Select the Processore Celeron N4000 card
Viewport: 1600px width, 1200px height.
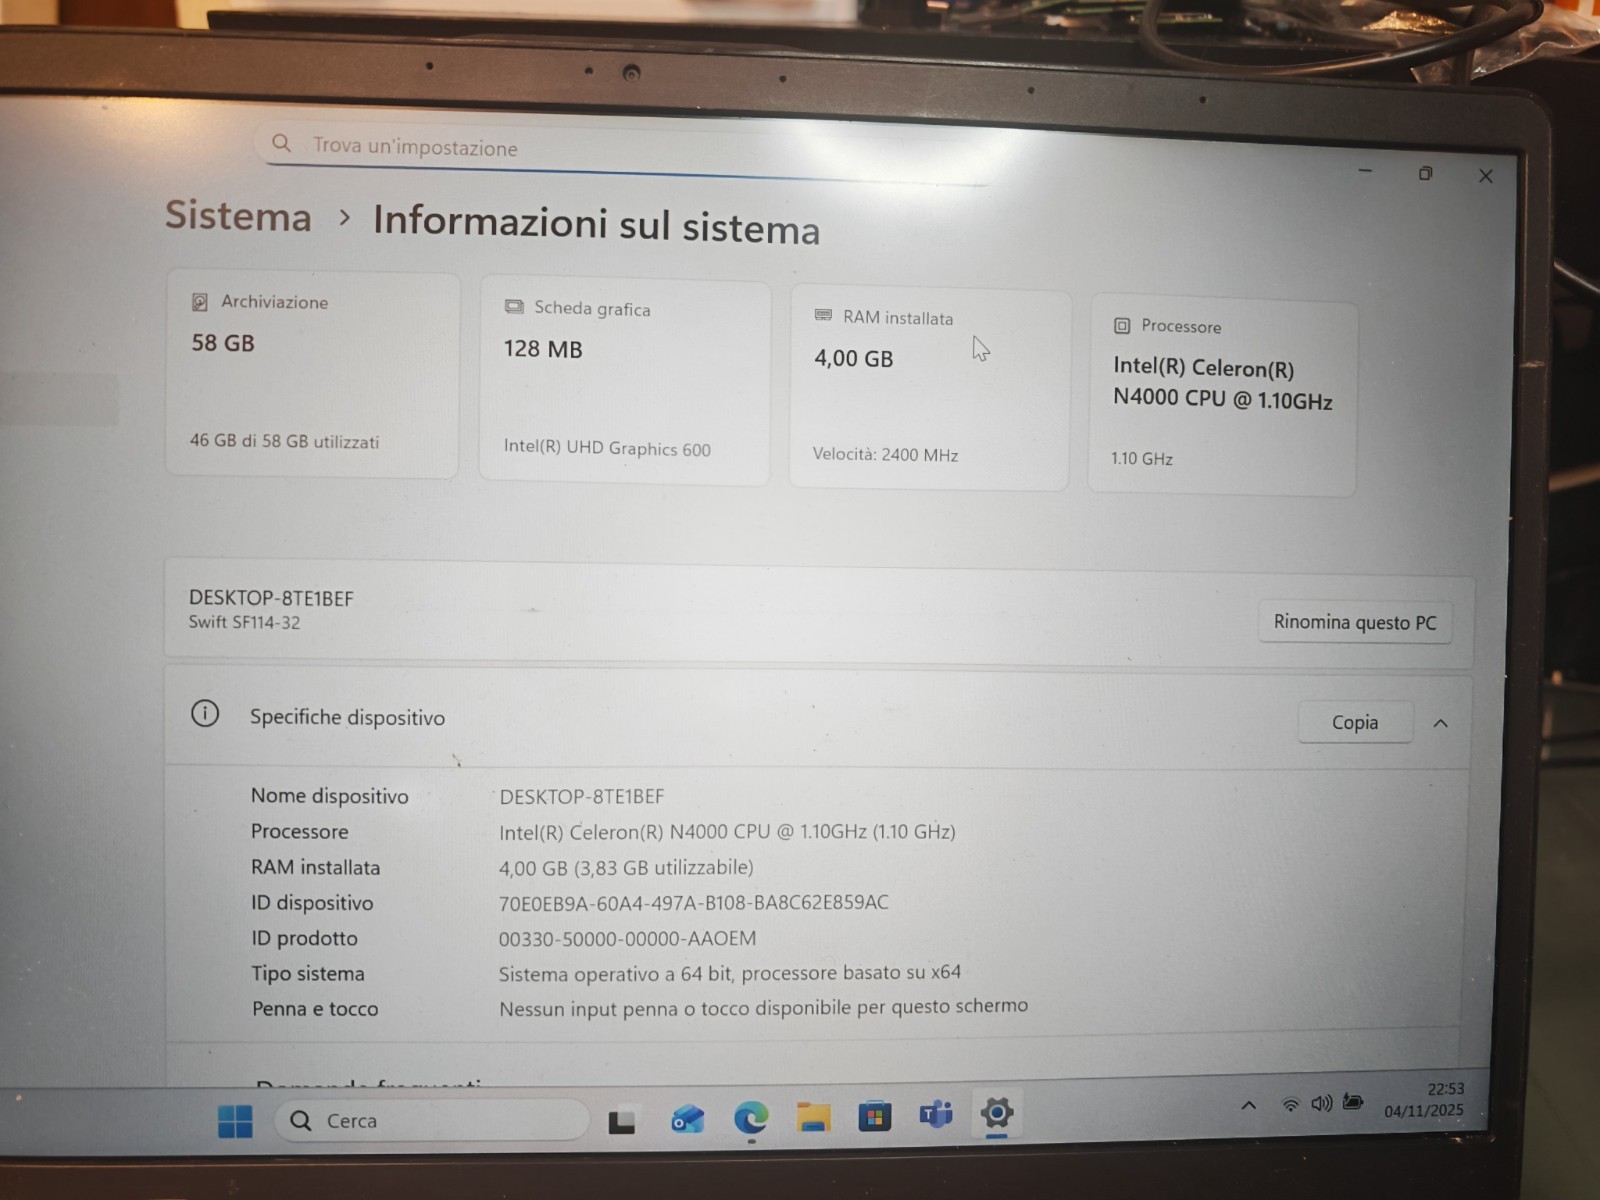(x=1223, y=396)
